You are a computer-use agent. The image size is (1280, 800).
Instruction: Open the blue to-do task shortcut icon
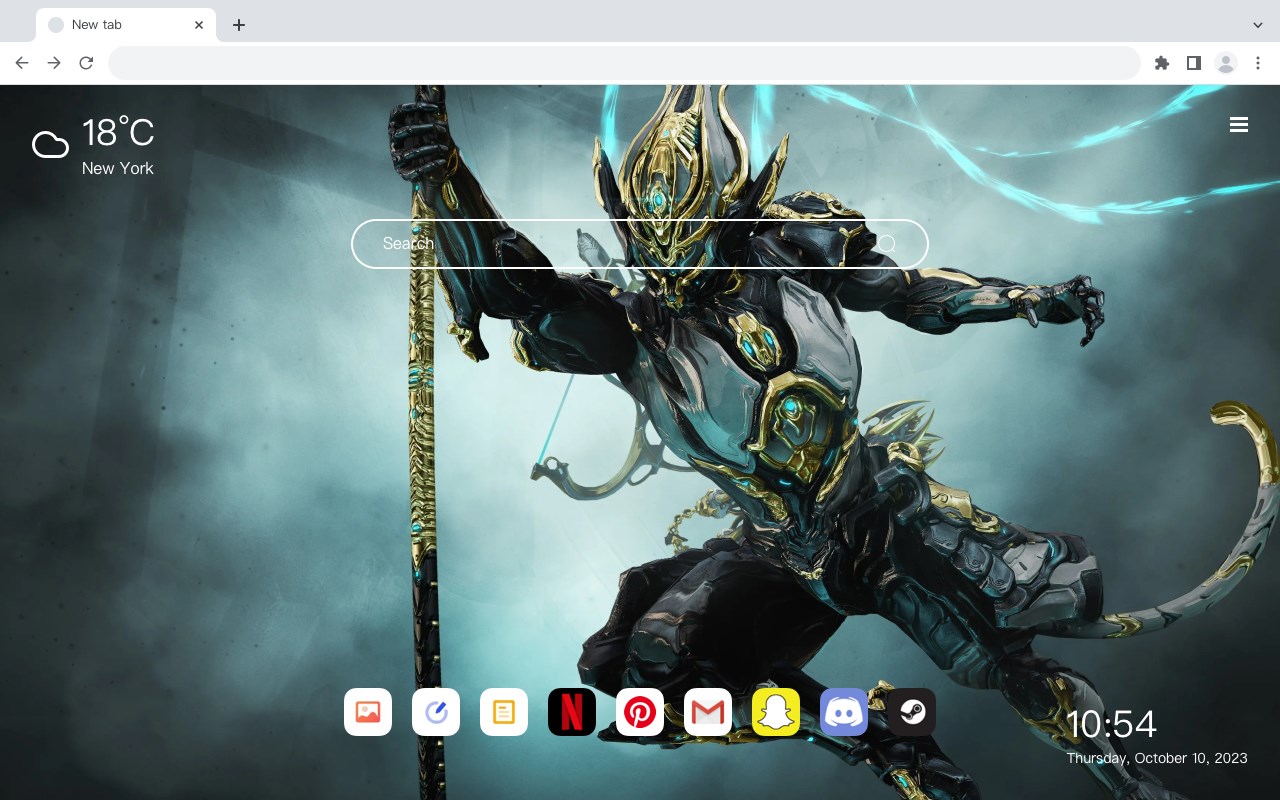click(x=436, y=712)
